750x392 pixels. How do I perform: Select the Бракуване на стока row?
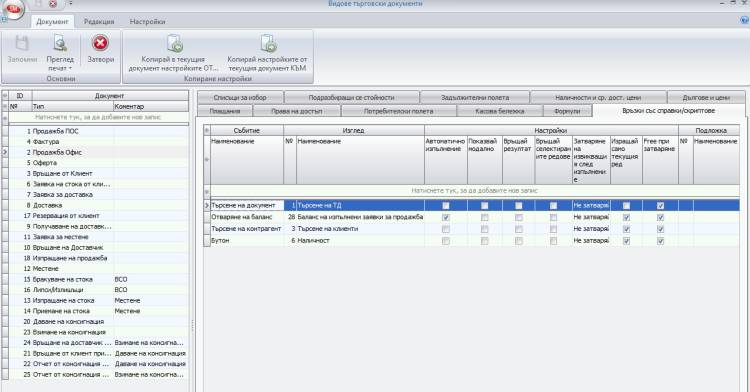pyautogui.click(x=98, y=279)
